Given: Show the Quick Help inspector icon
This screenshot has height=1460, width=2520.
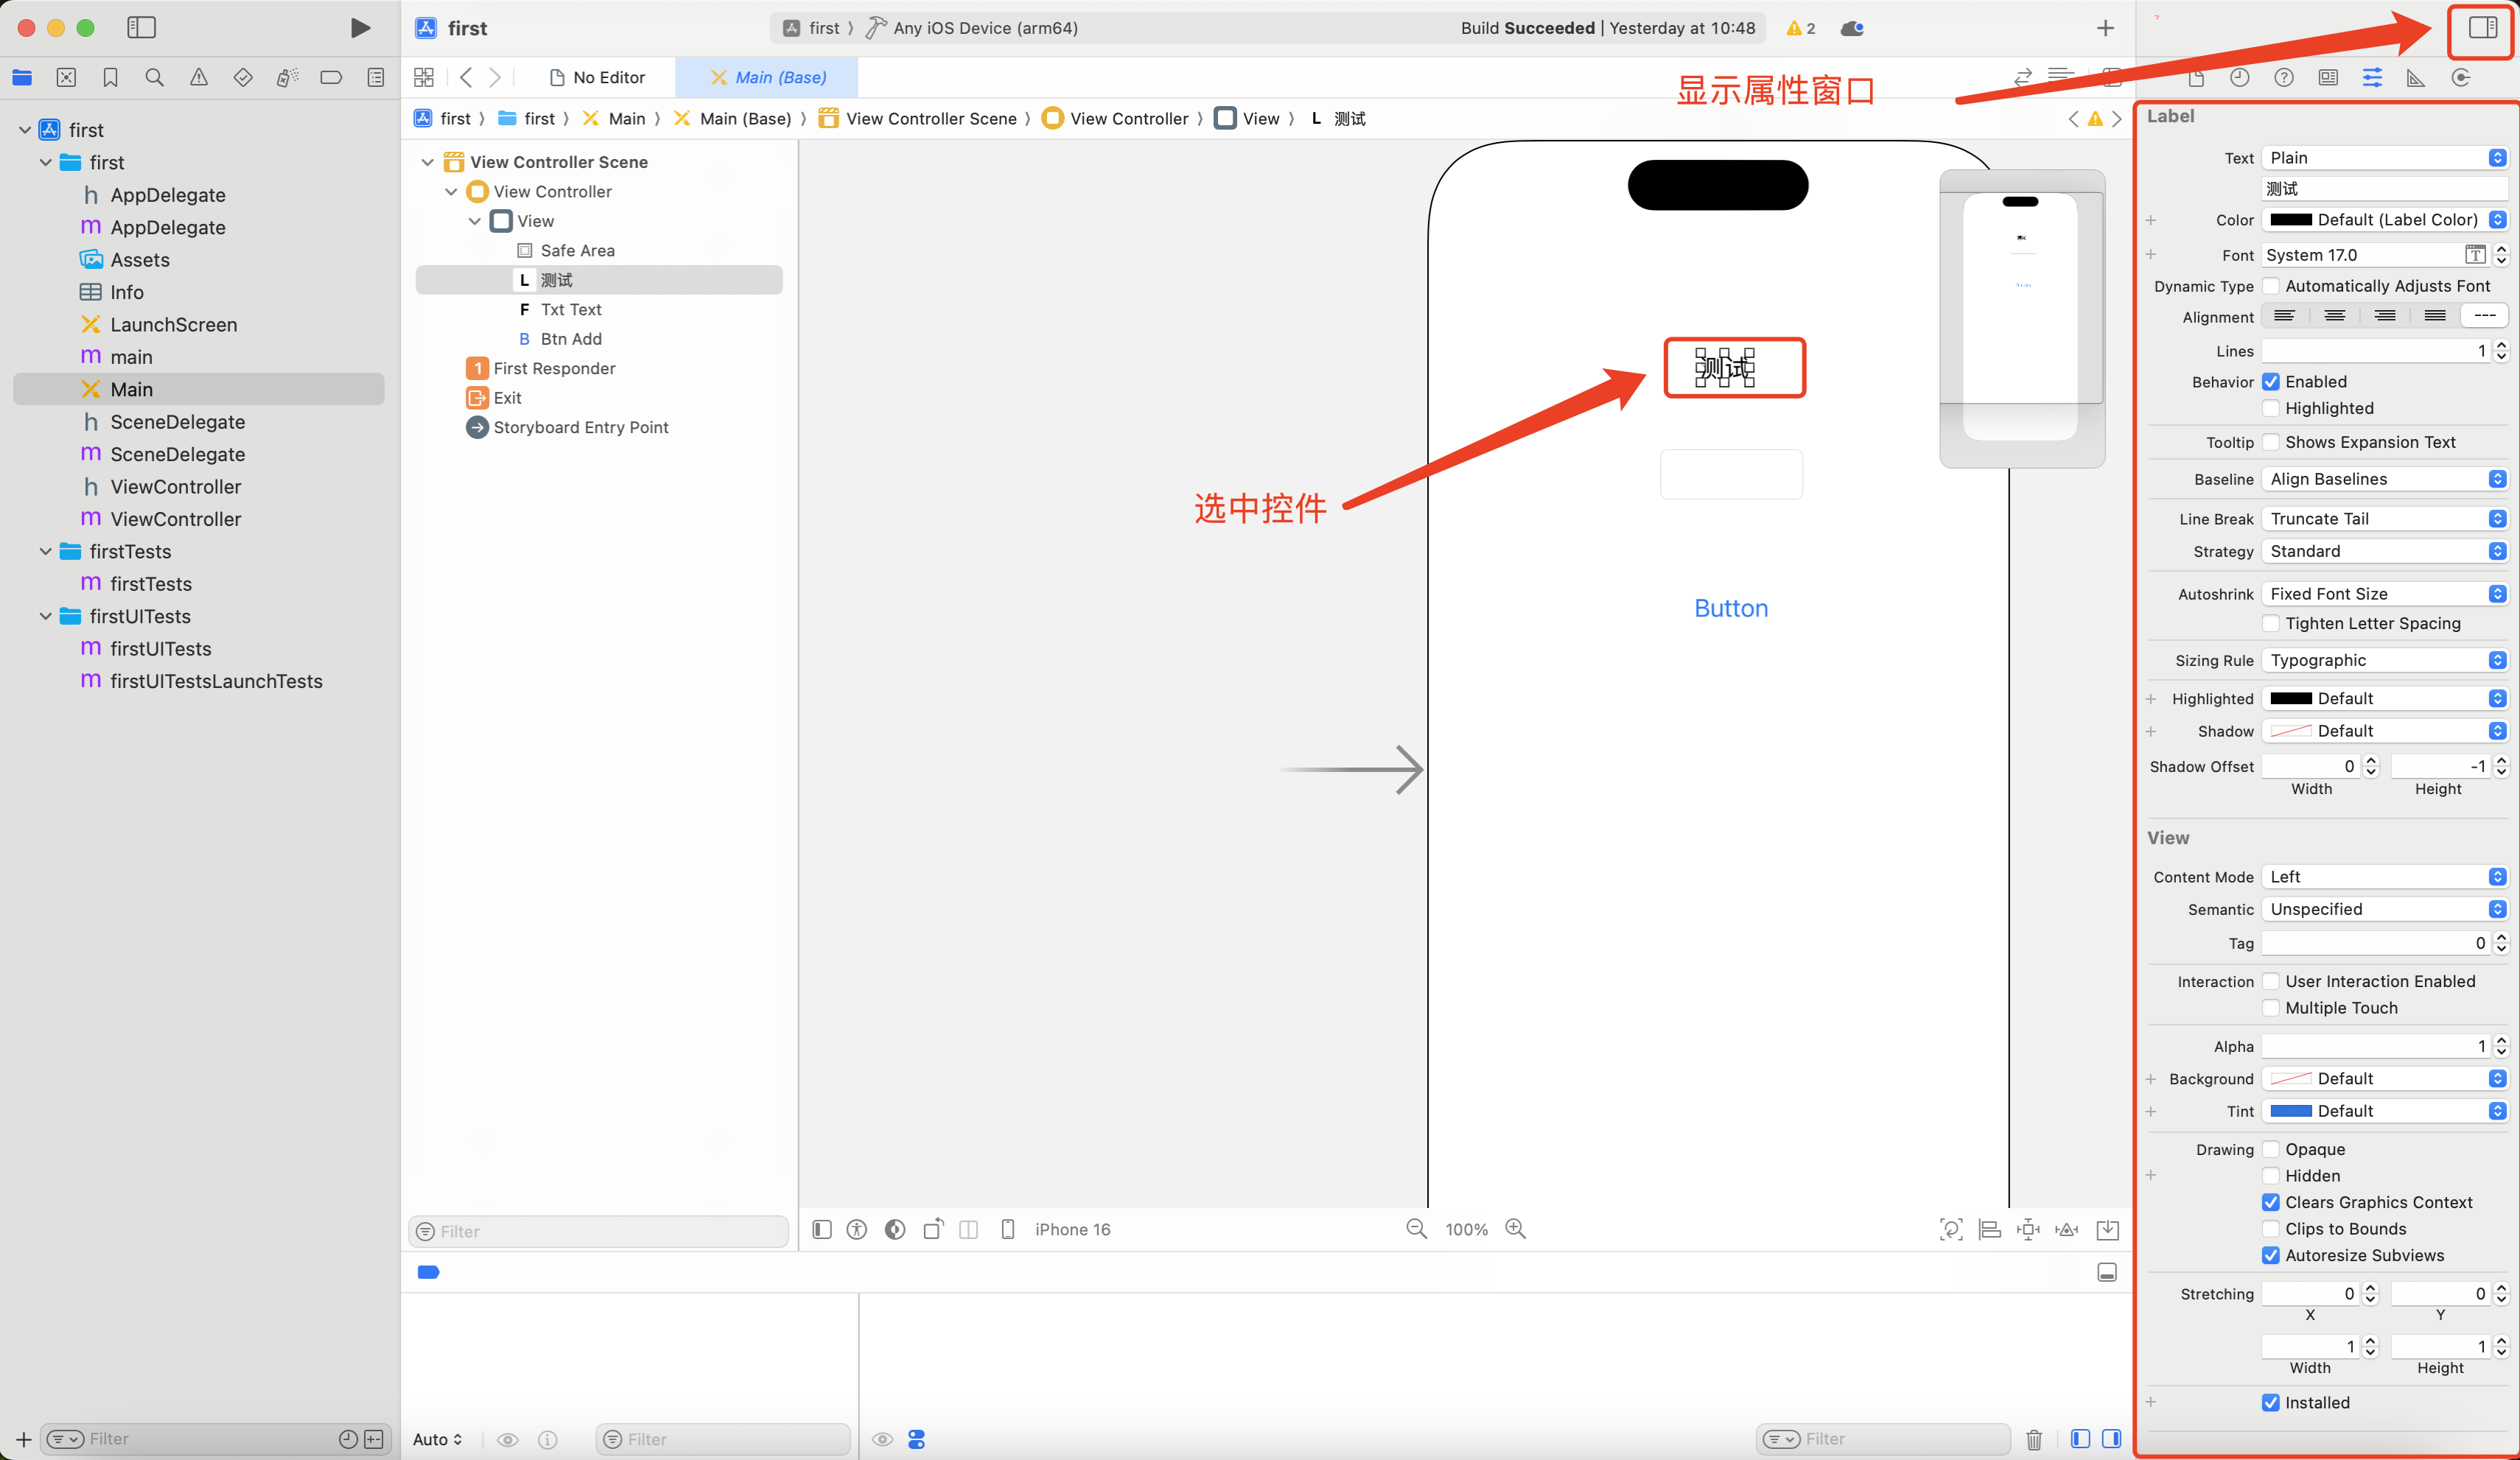Looking at the screenshot, I should [x=2284, y=77].
